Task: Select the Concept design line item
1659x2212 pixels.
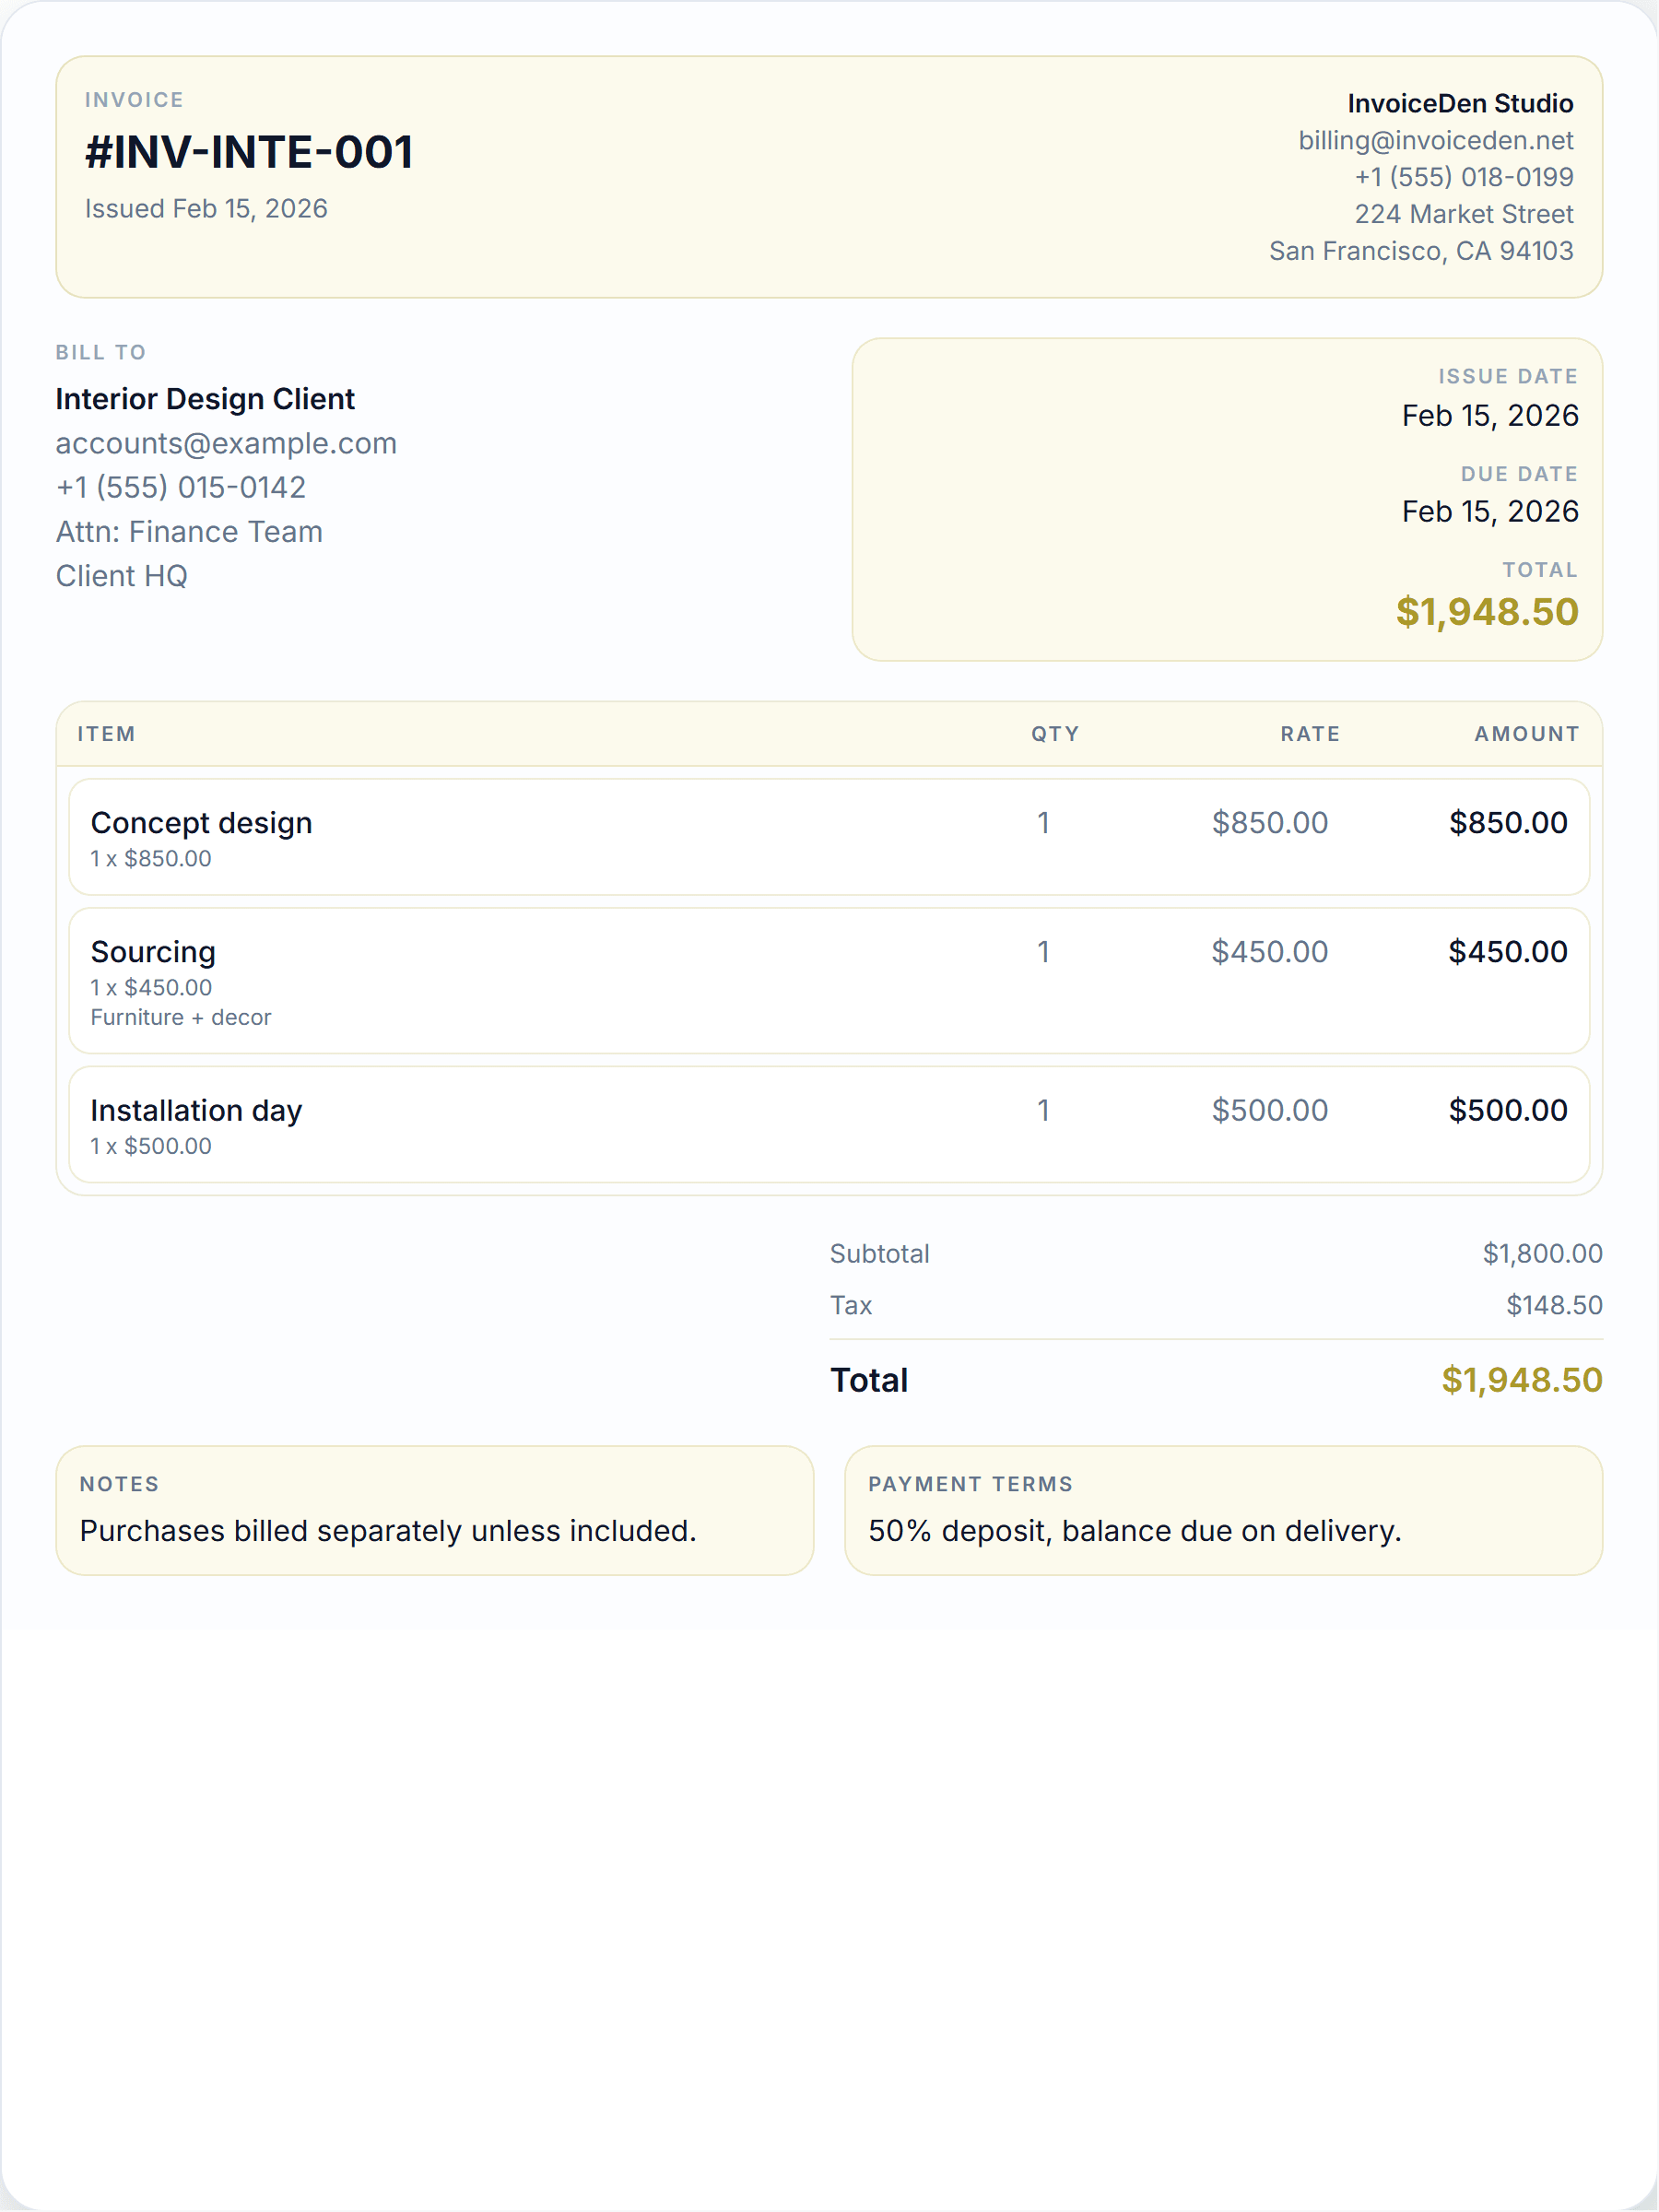Action: click(829, 837)
